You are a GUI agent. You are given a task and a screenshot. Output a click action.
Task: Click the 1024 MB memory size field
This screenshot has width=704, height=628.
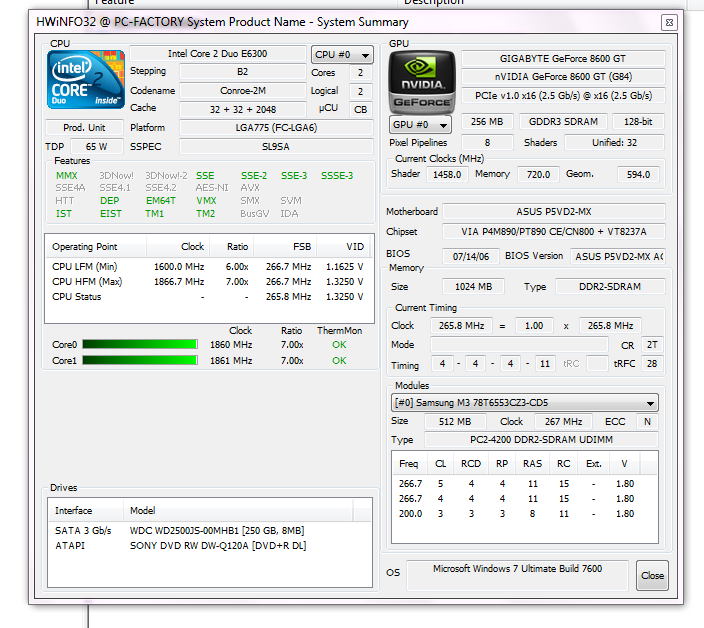473,286
